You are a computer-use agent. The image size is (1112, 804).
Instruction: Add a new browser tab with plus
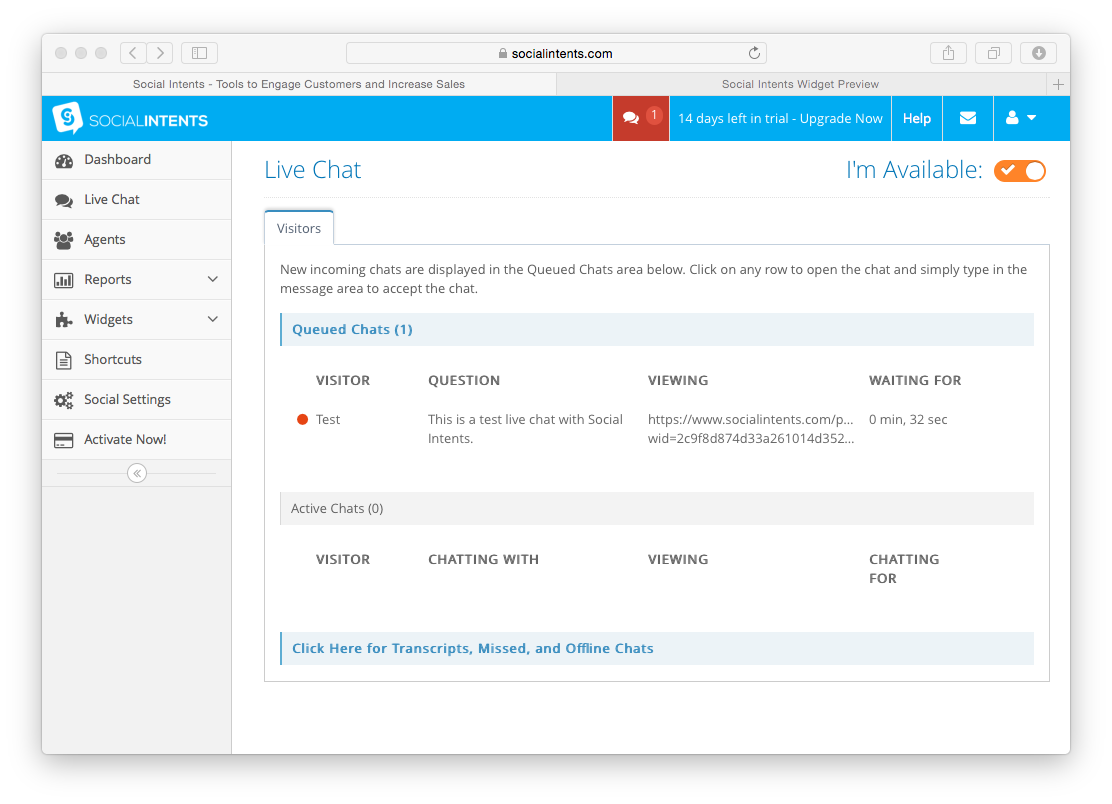pos(1058,84)
